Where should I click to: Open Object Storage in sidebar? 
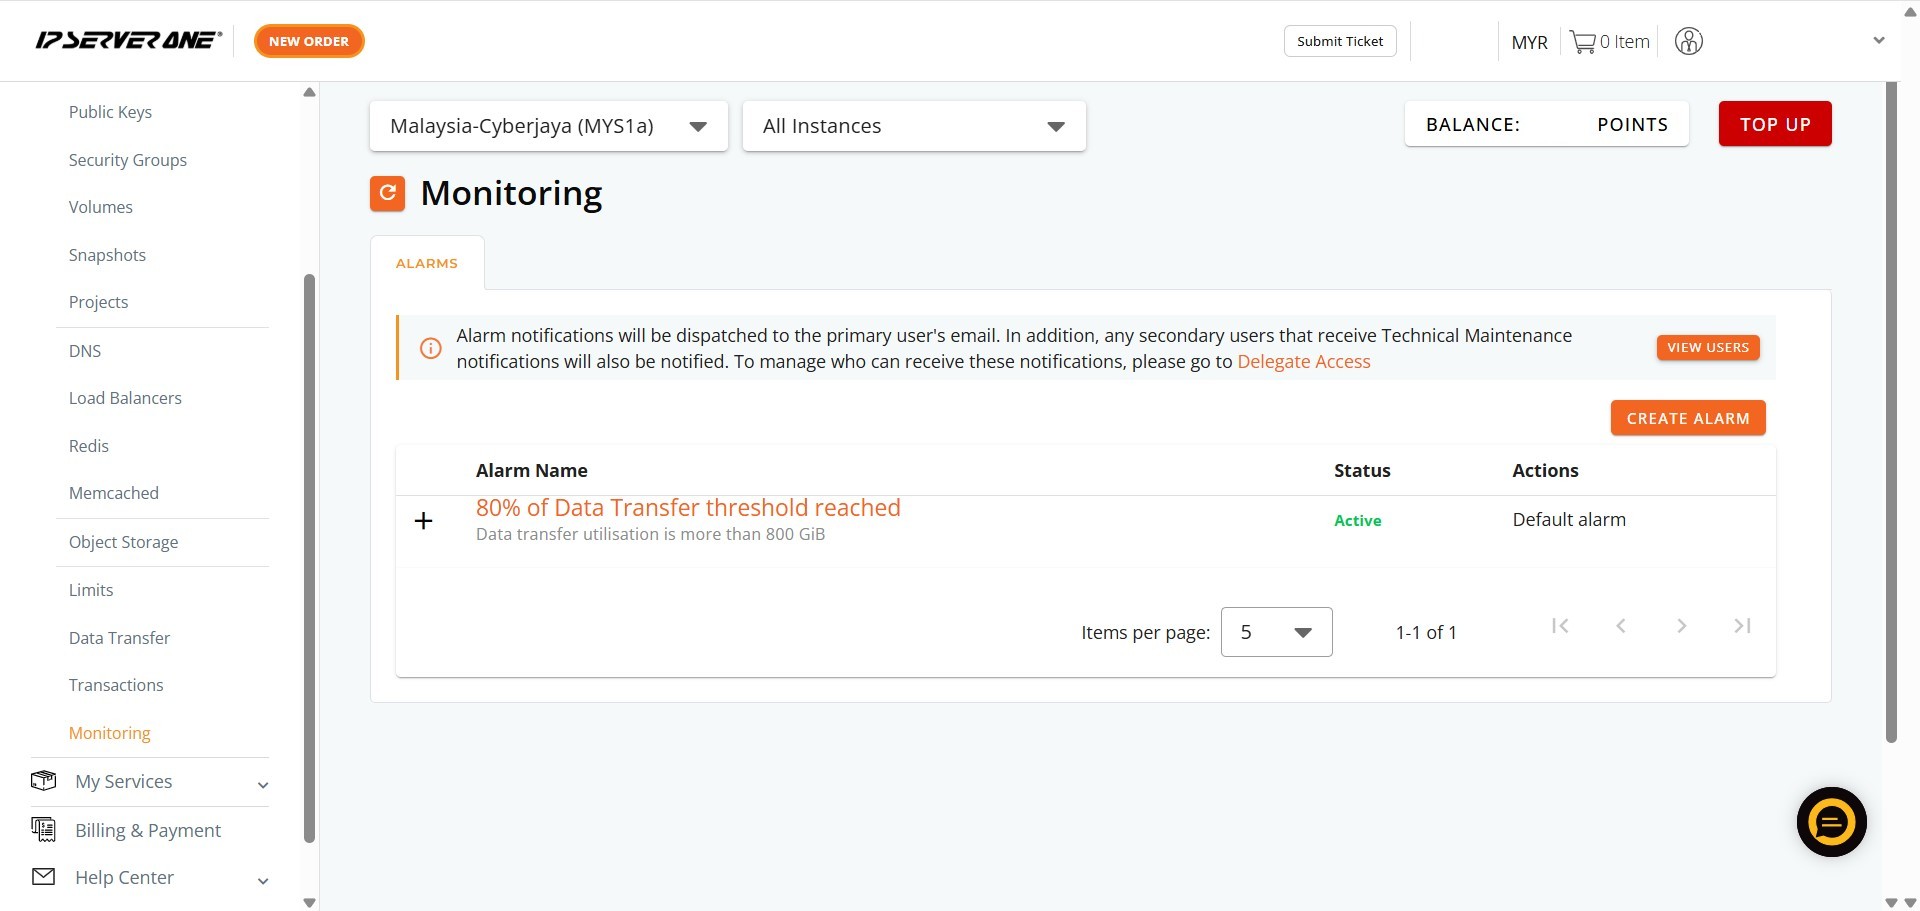tap(123, 542)
